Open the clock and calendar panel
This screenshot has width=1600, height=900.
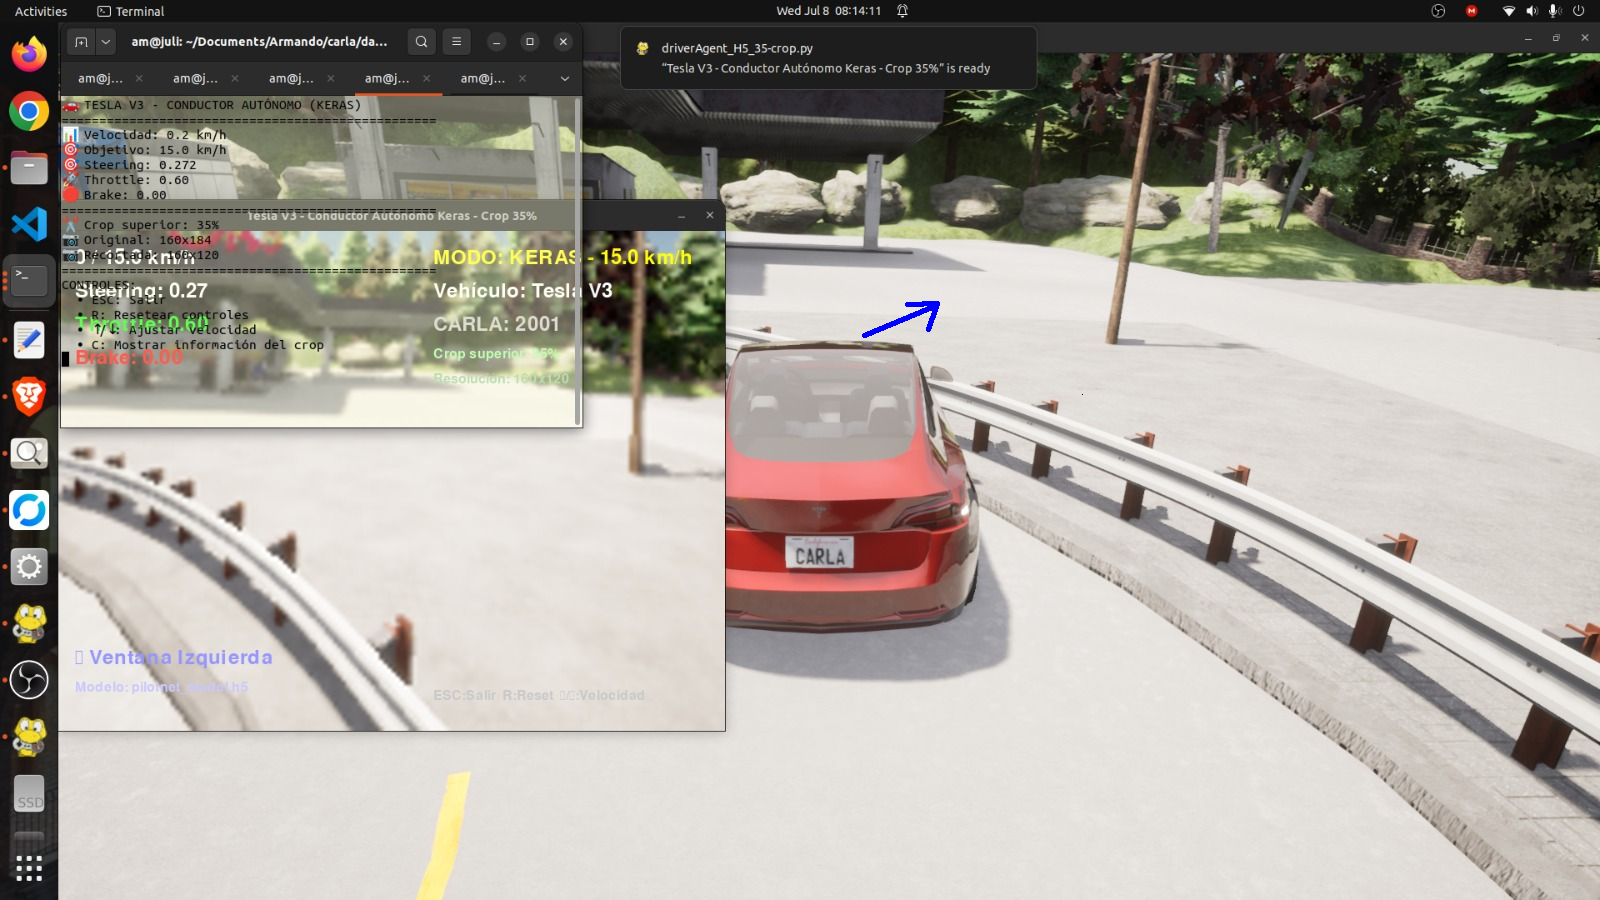pos(828,11)
